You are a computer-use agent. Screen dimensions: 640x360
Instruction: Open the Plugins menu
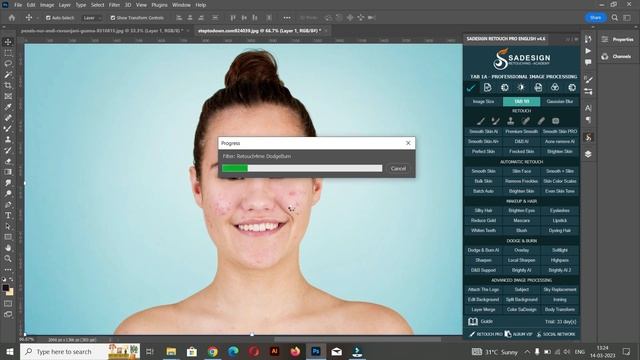(159, 5)
